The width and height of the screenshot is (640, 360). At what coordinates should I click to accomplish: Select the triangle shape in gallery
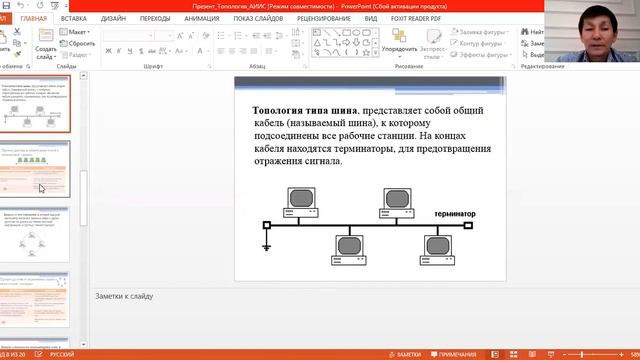pyautogui.click(x=317, y=42)
